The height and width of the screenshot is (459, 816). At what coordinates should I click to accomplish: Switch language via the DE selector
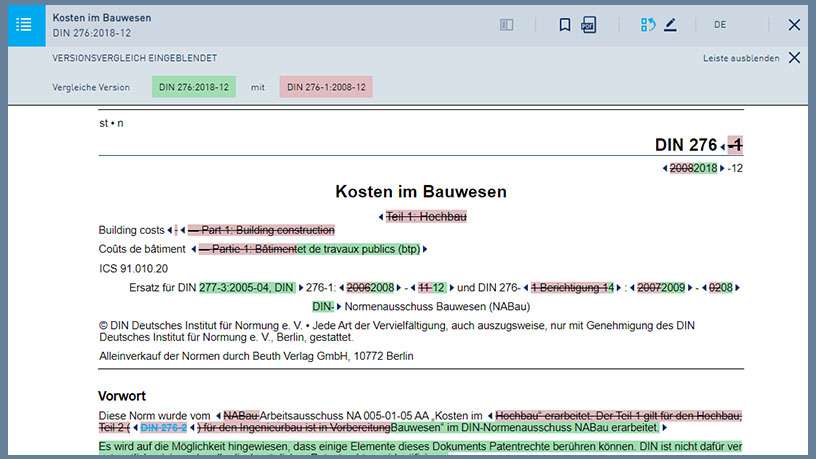[720, 24]
